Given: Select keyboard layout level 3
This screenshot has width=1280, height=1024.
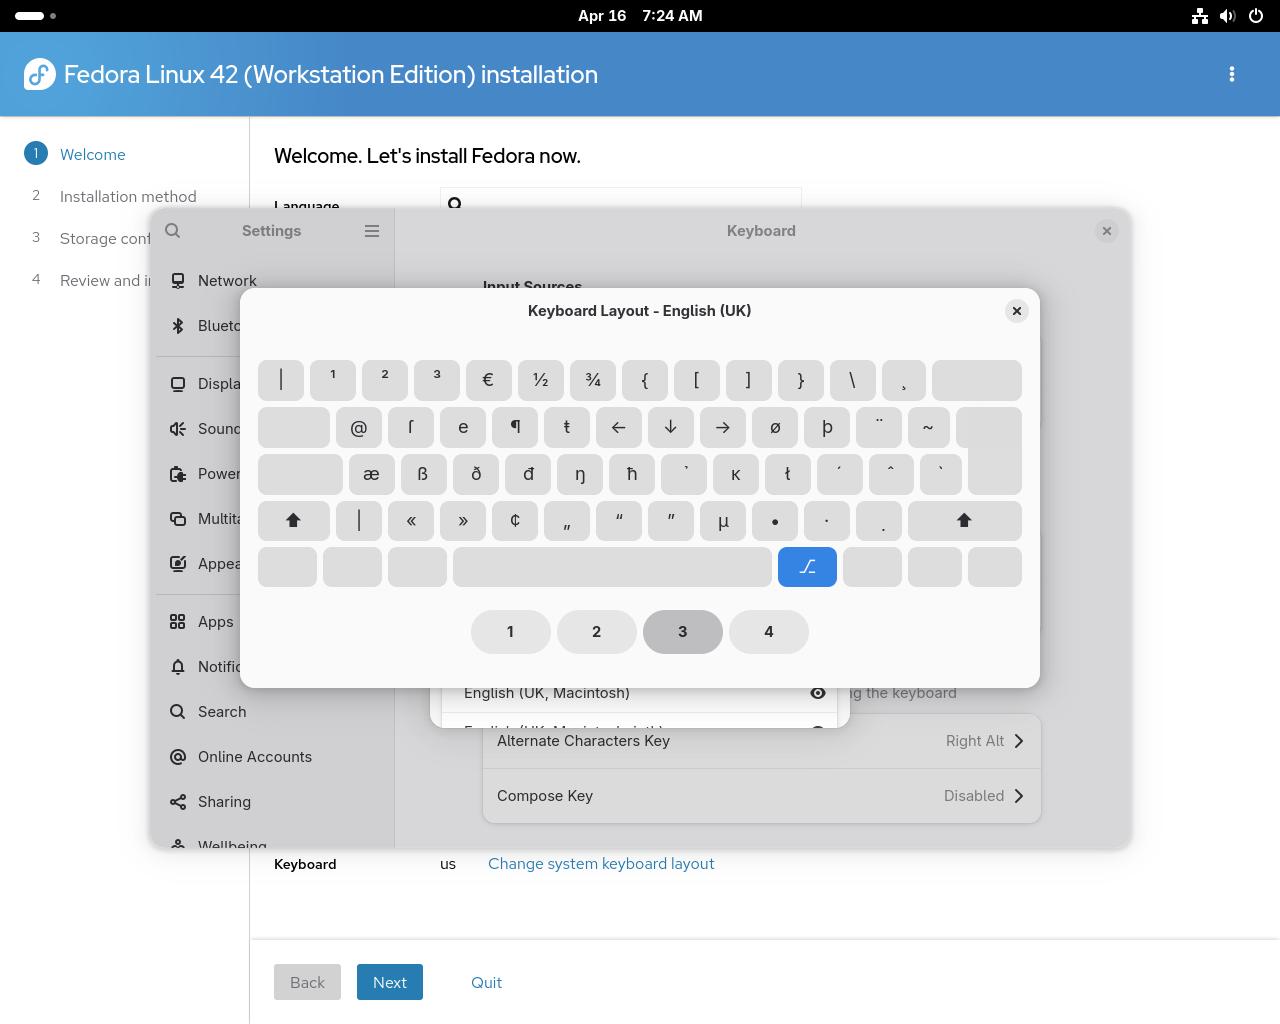Looking at the screenshot, I should (x=682, y=632).
